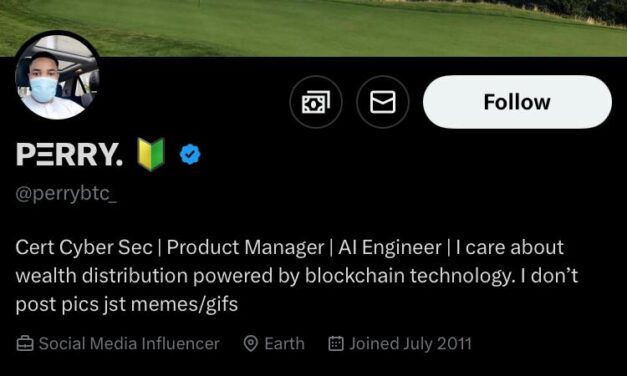View the green golf course header image

tap(314, 28)
